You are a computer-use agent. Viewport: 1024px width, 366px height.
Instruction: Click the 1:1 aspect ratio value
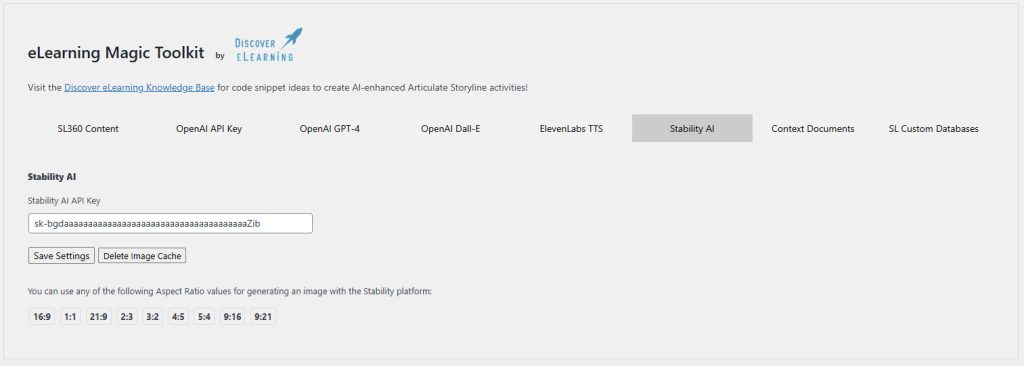coord(71,317)
